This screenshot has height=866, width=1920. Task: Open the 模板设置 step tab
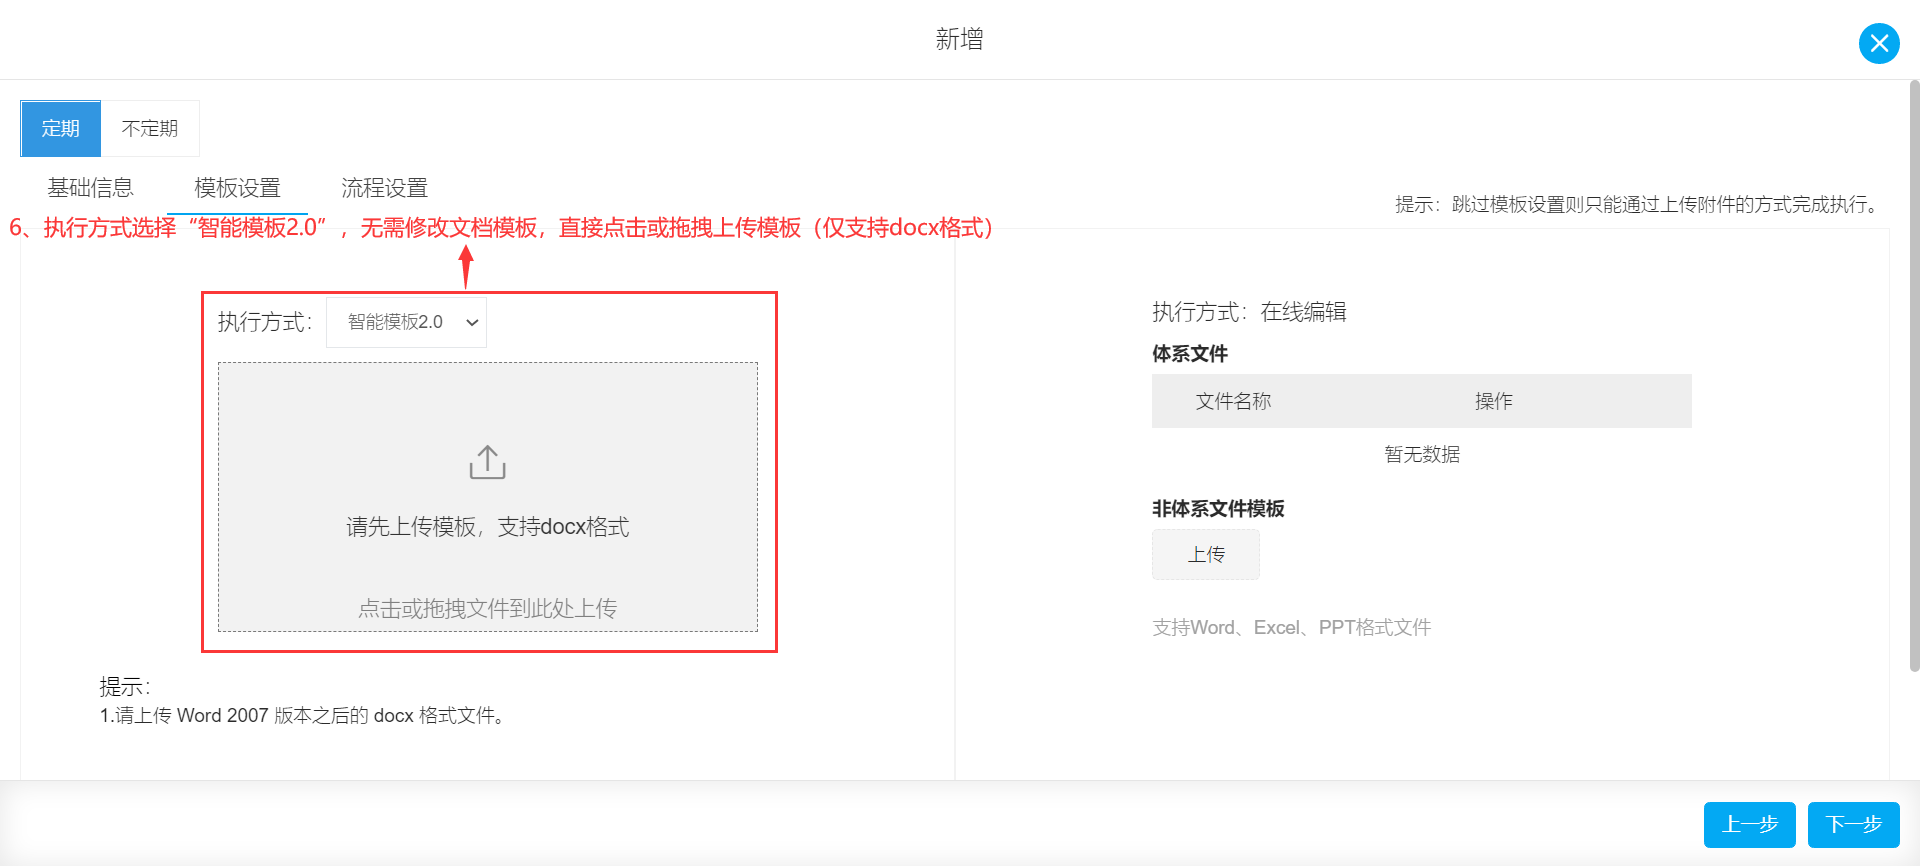click(237, 188)
